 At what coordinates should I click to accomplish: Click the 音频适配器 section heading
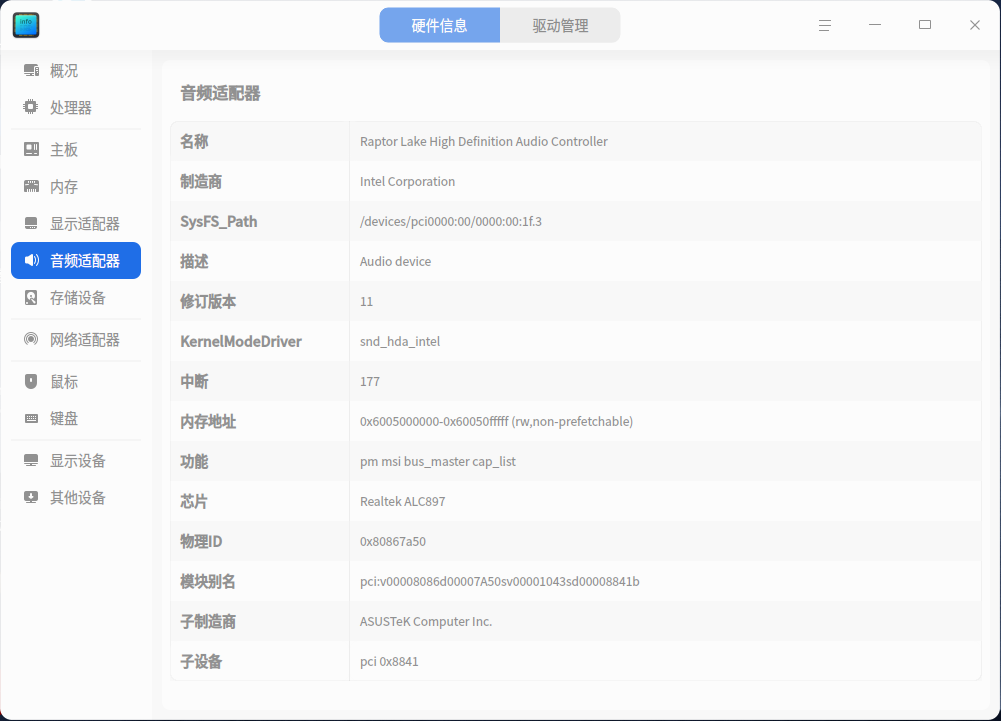click(220, 93)
